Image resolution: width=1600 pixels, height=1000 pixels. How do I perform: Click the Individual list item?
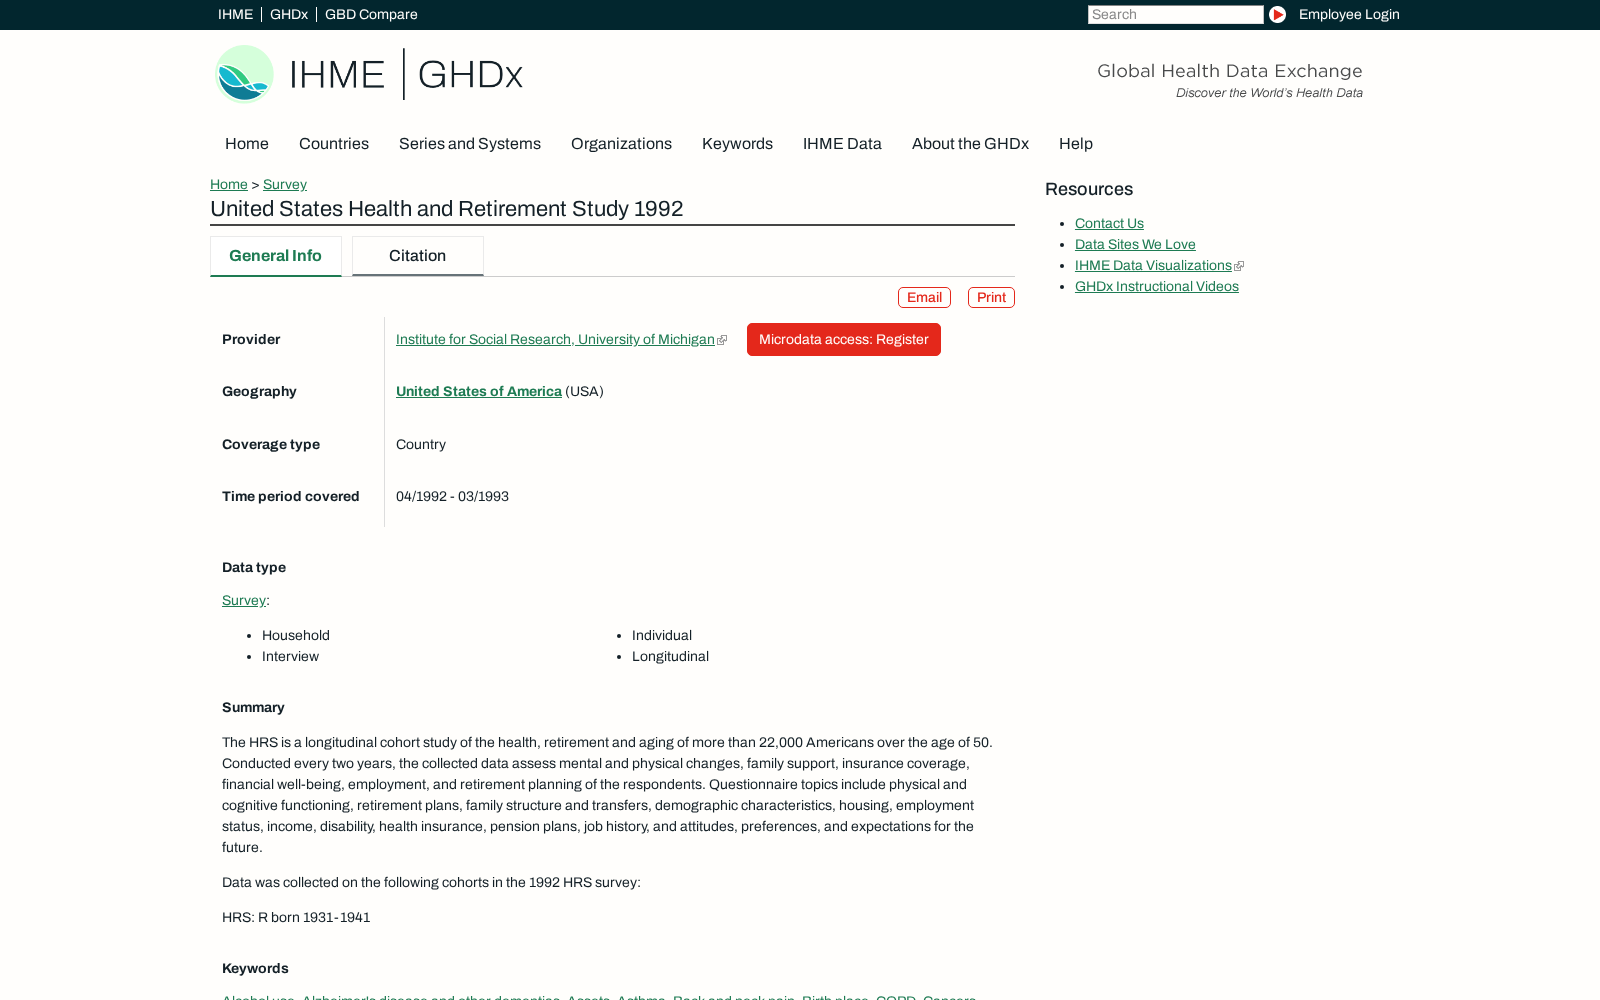(662, 635)
